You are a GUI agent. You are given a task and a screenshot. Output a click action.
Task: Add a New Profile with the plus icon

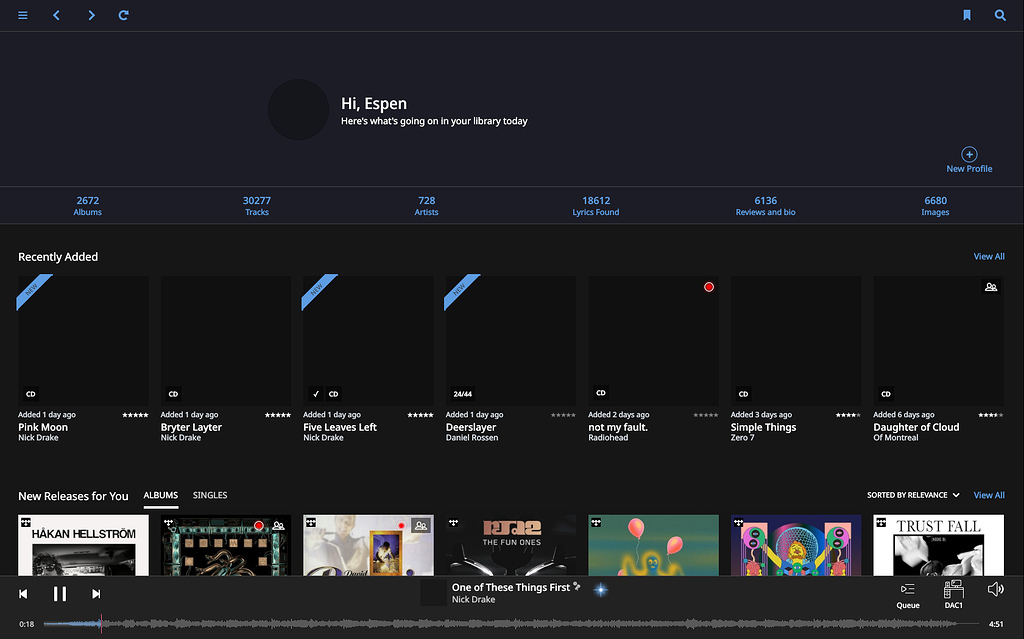(968, 155)
